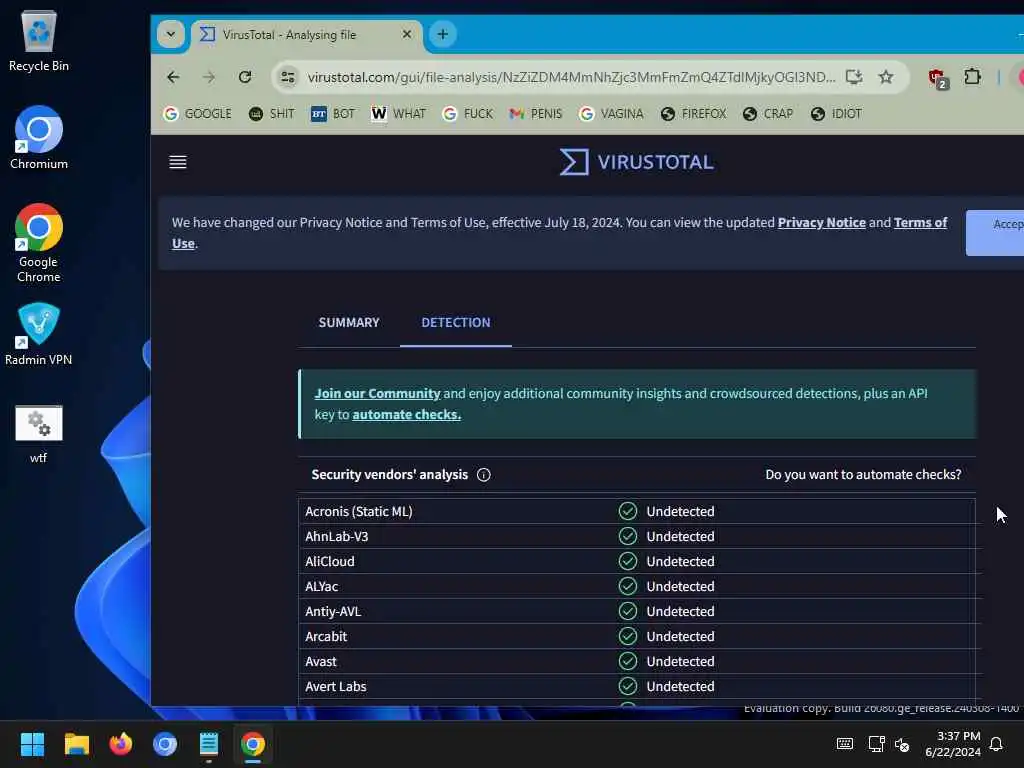The image size is (1024, 768).
Task: Click the Accept button on privacy banner
Action: [x=995, y=233]
